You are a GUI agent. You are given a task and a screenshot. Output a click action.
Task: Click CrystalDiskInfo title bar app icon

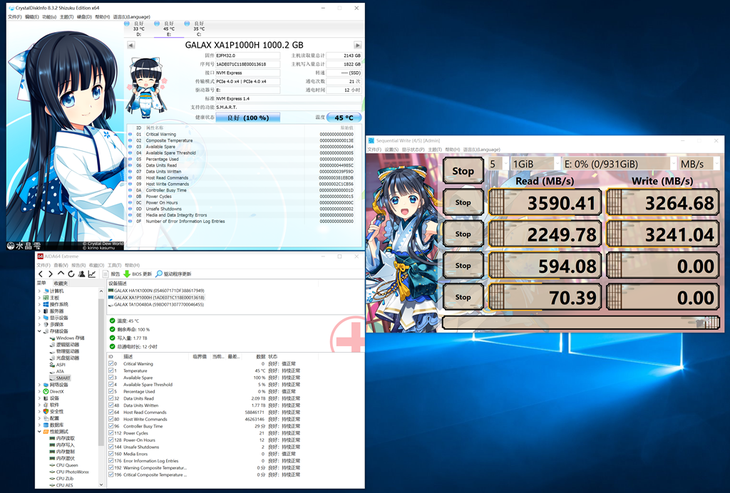tap(11, 8)
